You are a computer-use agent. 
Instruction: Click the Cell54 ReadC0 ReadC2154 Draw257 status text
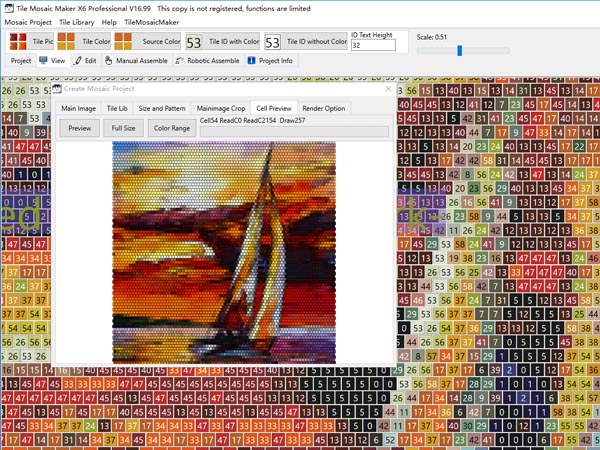(x=253, y=121)
